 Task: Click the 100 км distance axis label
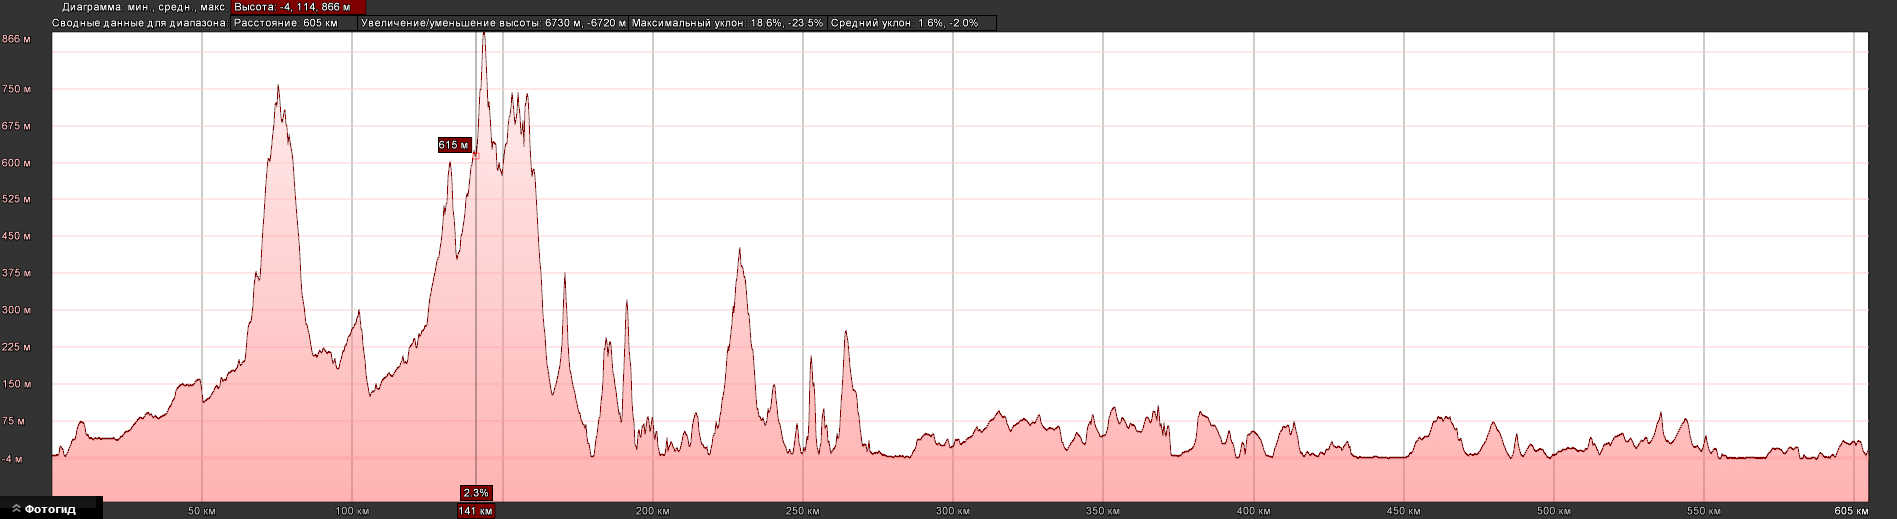point(352,511)
